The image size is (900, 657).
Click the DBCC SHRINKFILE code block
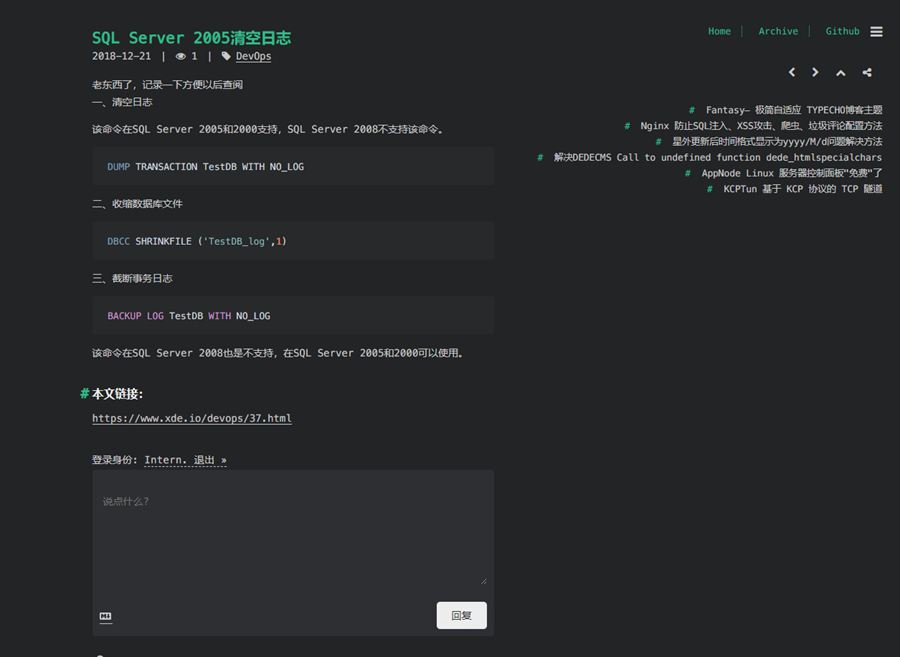tap(293, 241)
